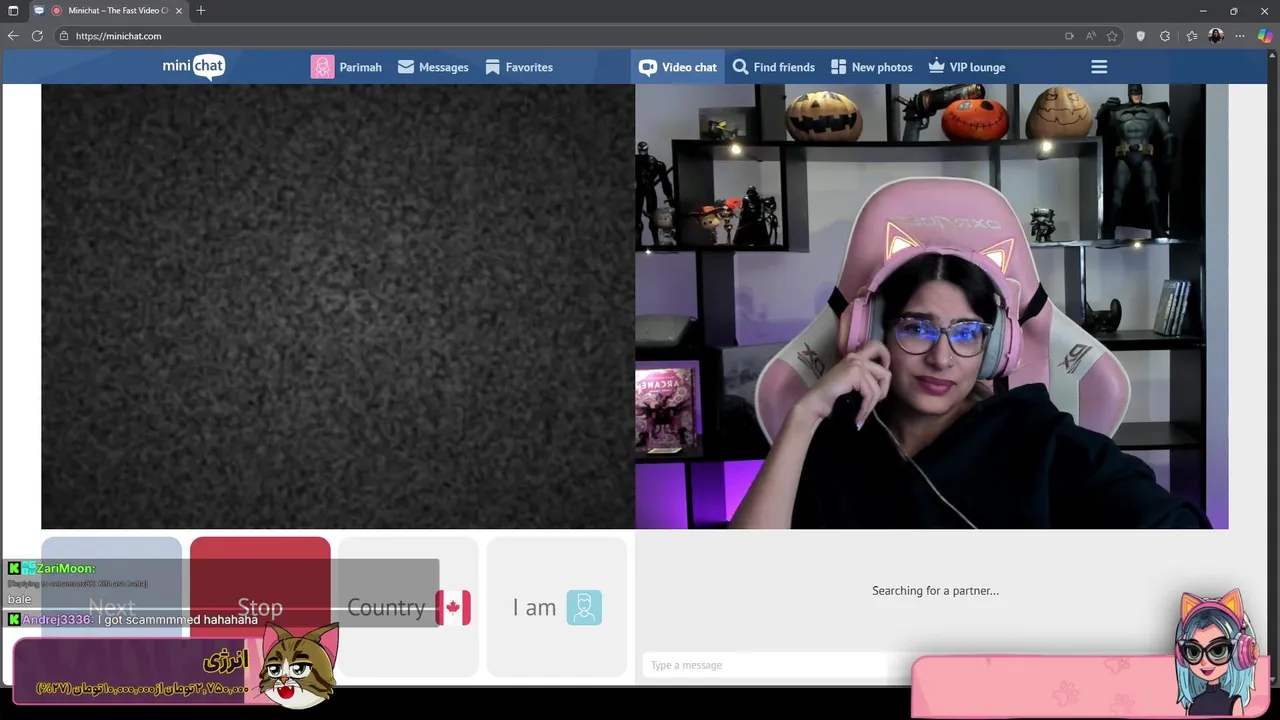The image size is (1280, 720).
Task: Open the VIP lounge
Action: coord(967,67)
